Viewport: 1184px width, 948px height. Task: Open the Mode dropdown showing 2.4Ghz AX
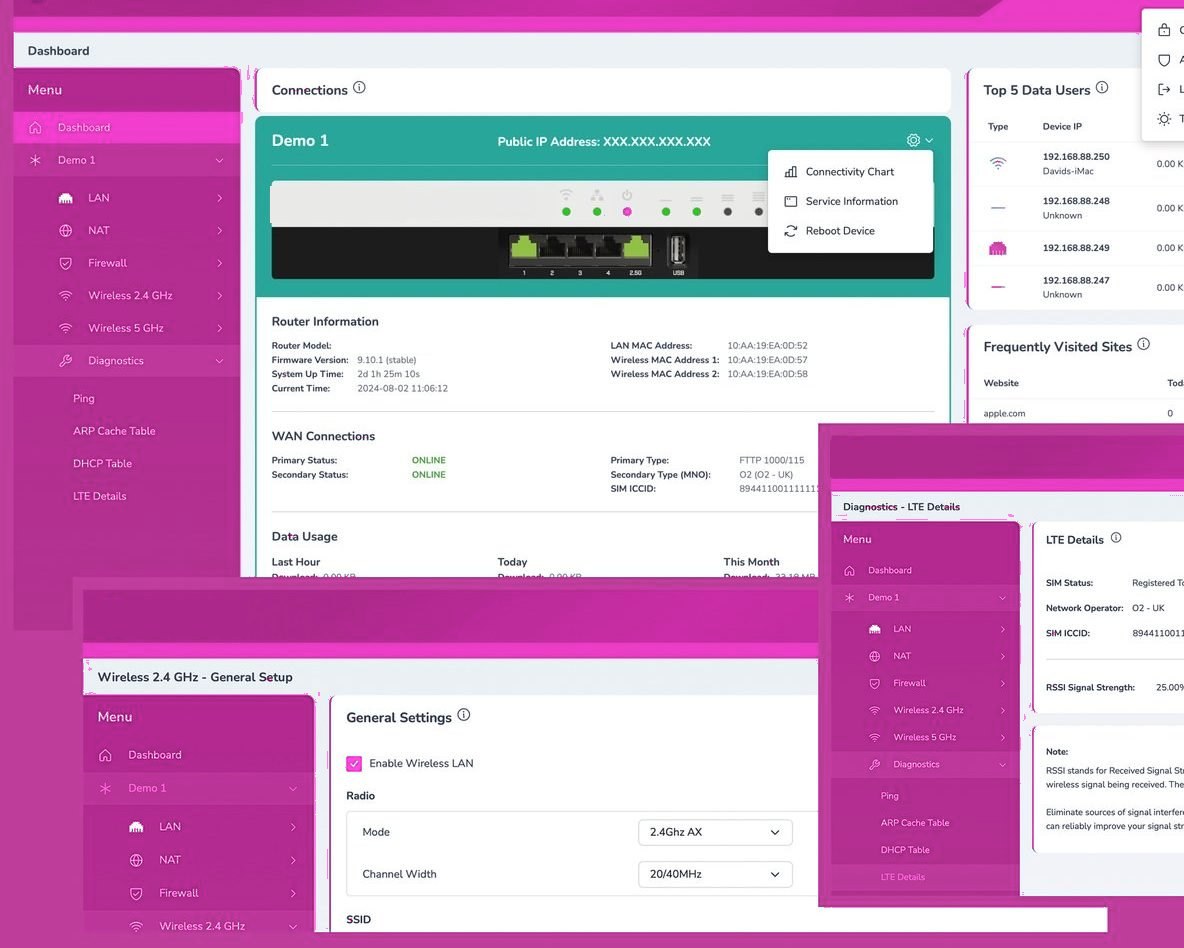pyautogui.click(x=714, y=832)
